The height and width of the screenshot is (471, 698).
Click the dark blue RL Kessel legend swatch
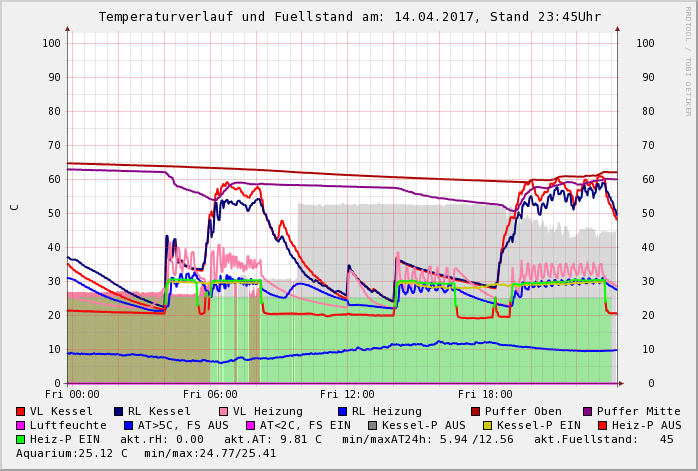coord(118,411)
